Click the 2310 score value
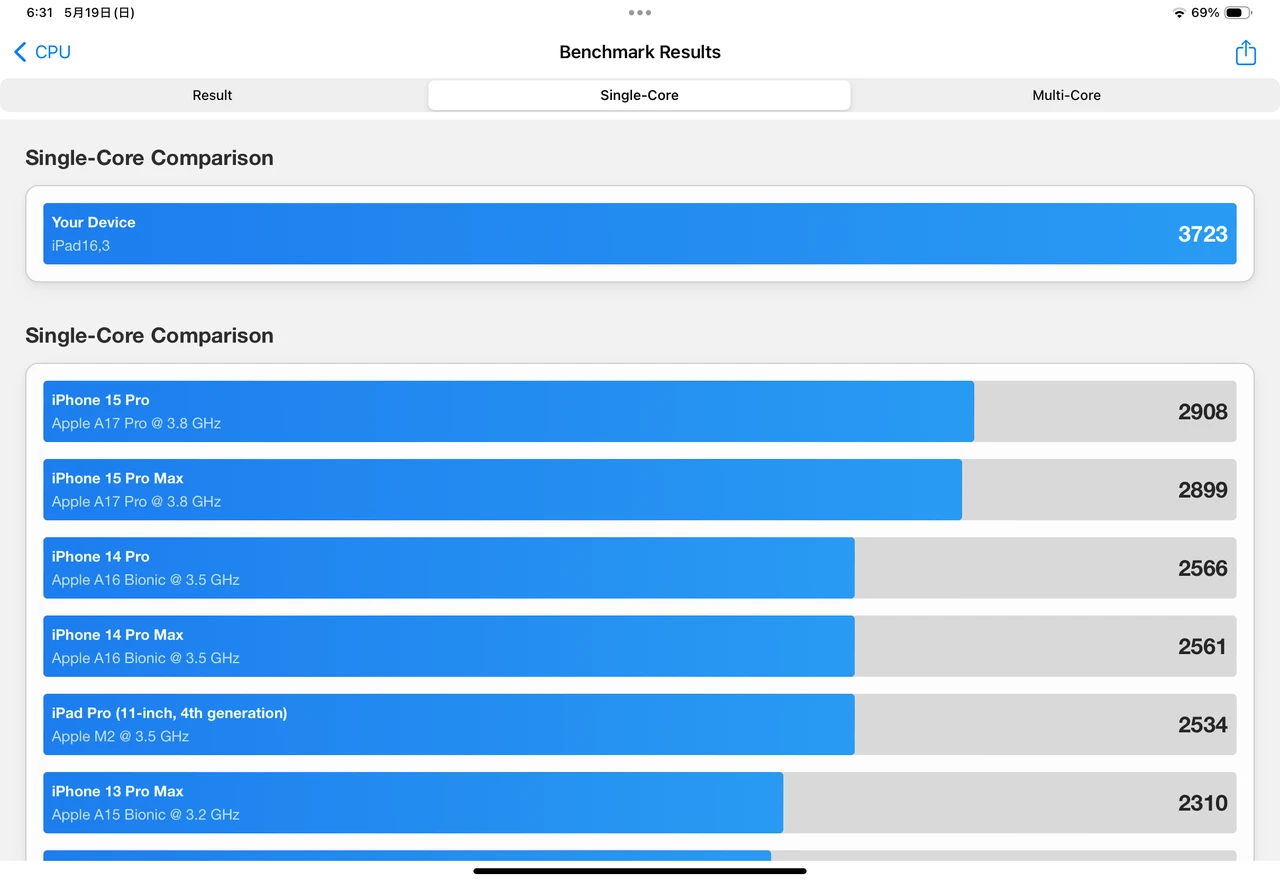Screen dimensions: 1280x882 click(1203, 803)
